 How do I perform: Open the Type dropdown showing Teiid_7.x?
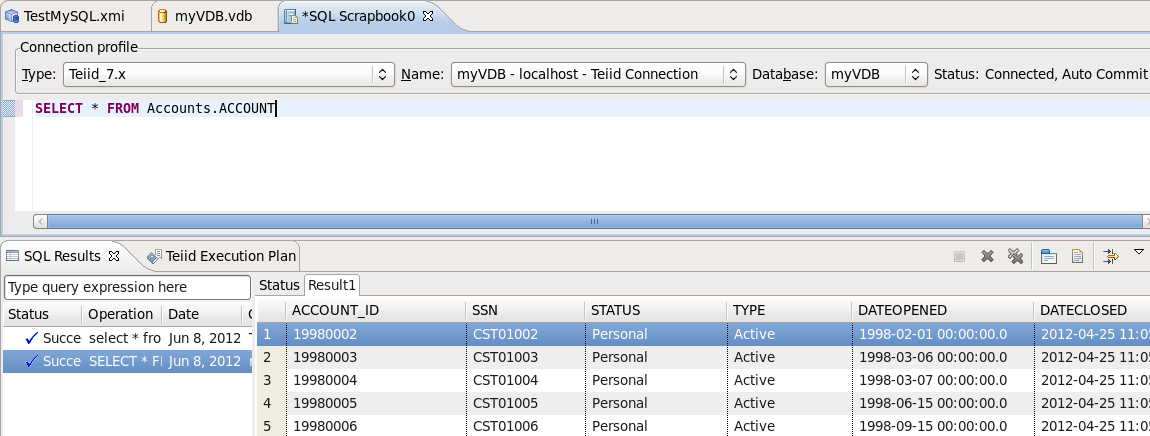coord(228,74)
